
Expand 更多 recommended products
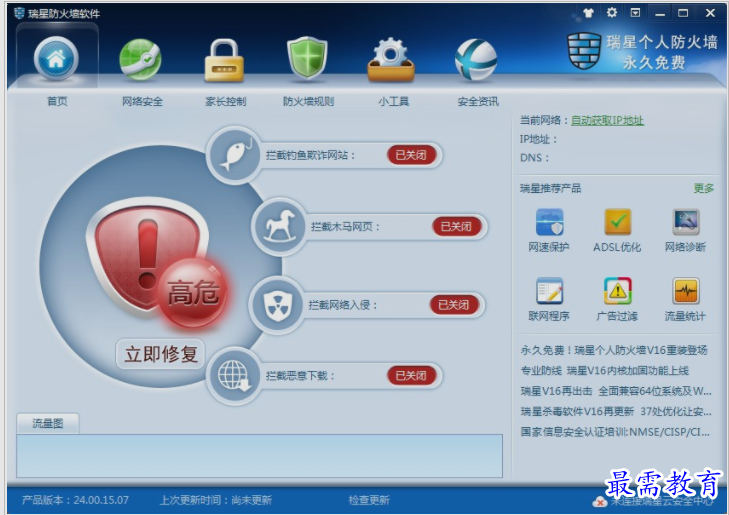click(x=703, y=188)
